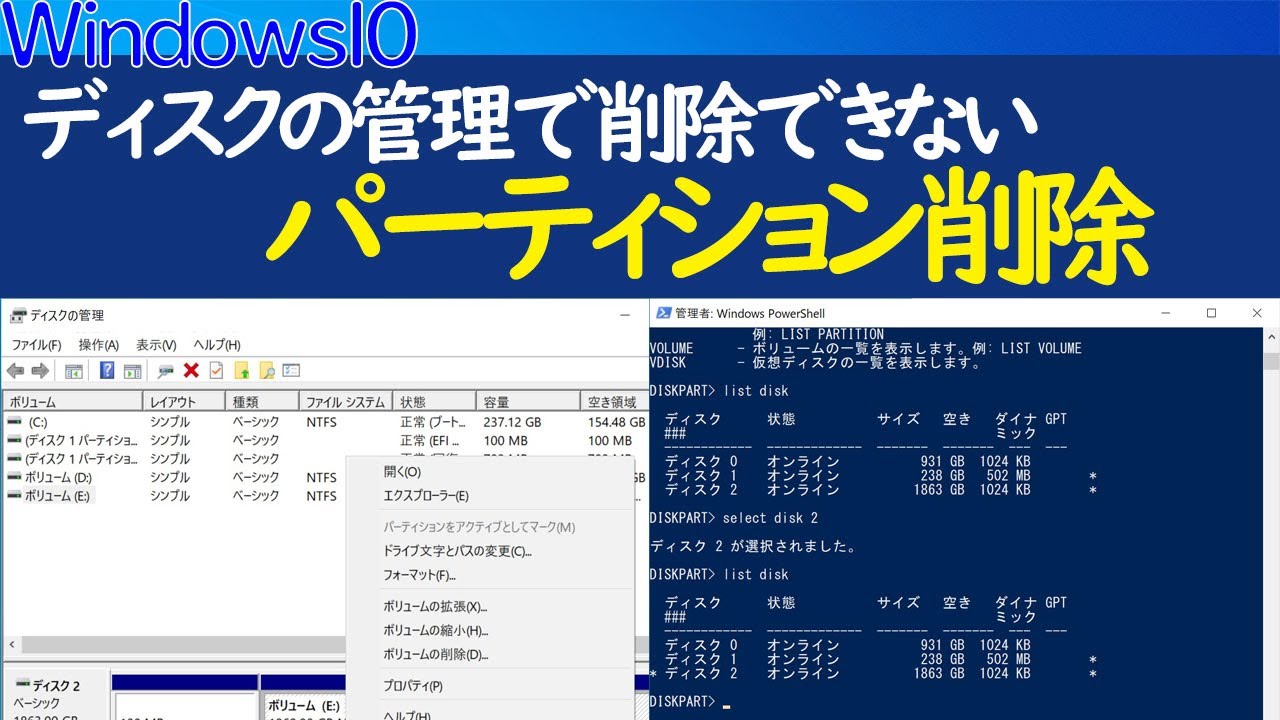Image resolution: width=1280 pixels, height=720 pixels.
Task: Open the ファイル(F) menu
Action: pos(37,345)
